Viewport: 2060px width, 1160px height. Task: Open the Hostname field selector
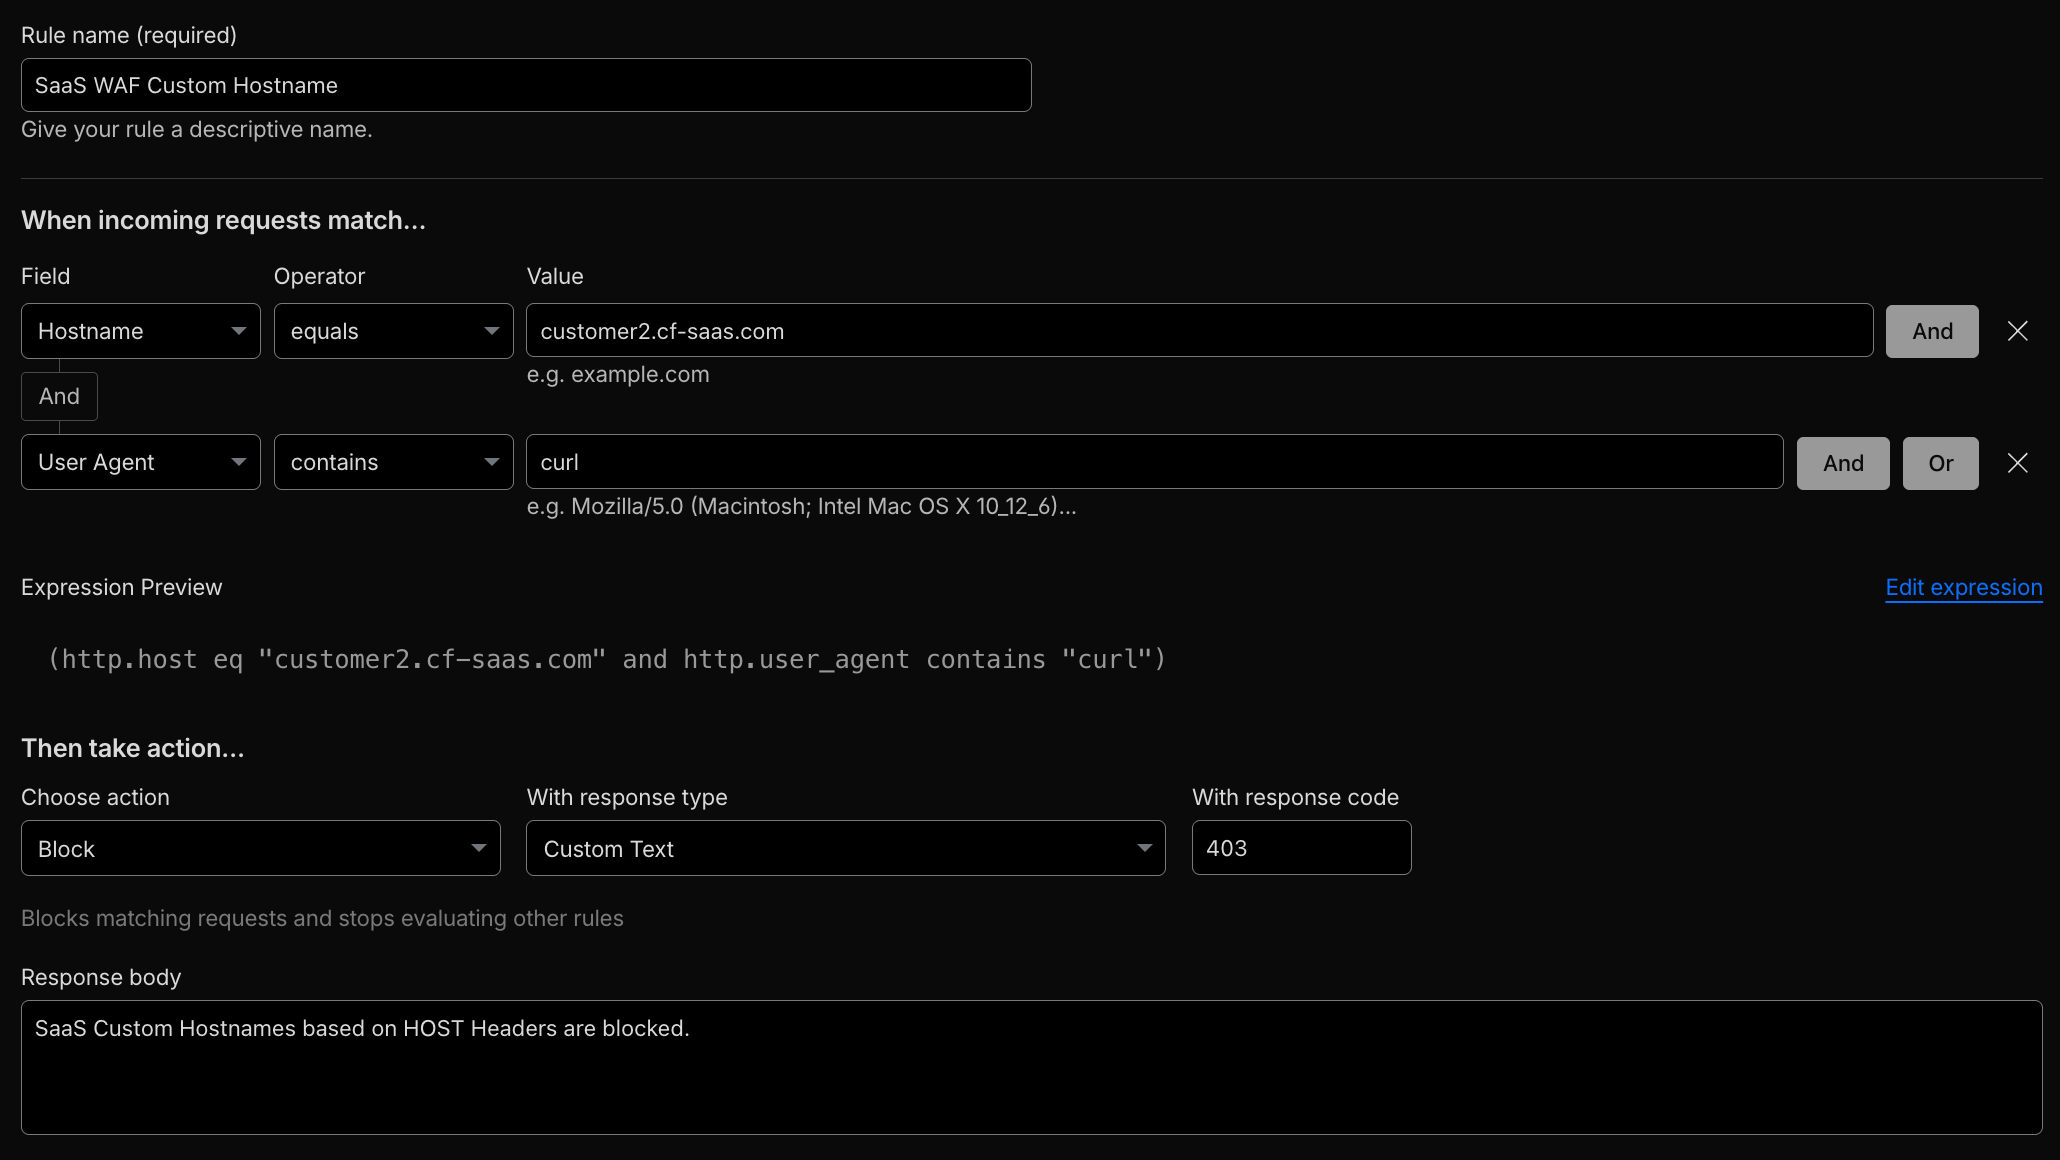pyautogui.click(x=140, y=330)
